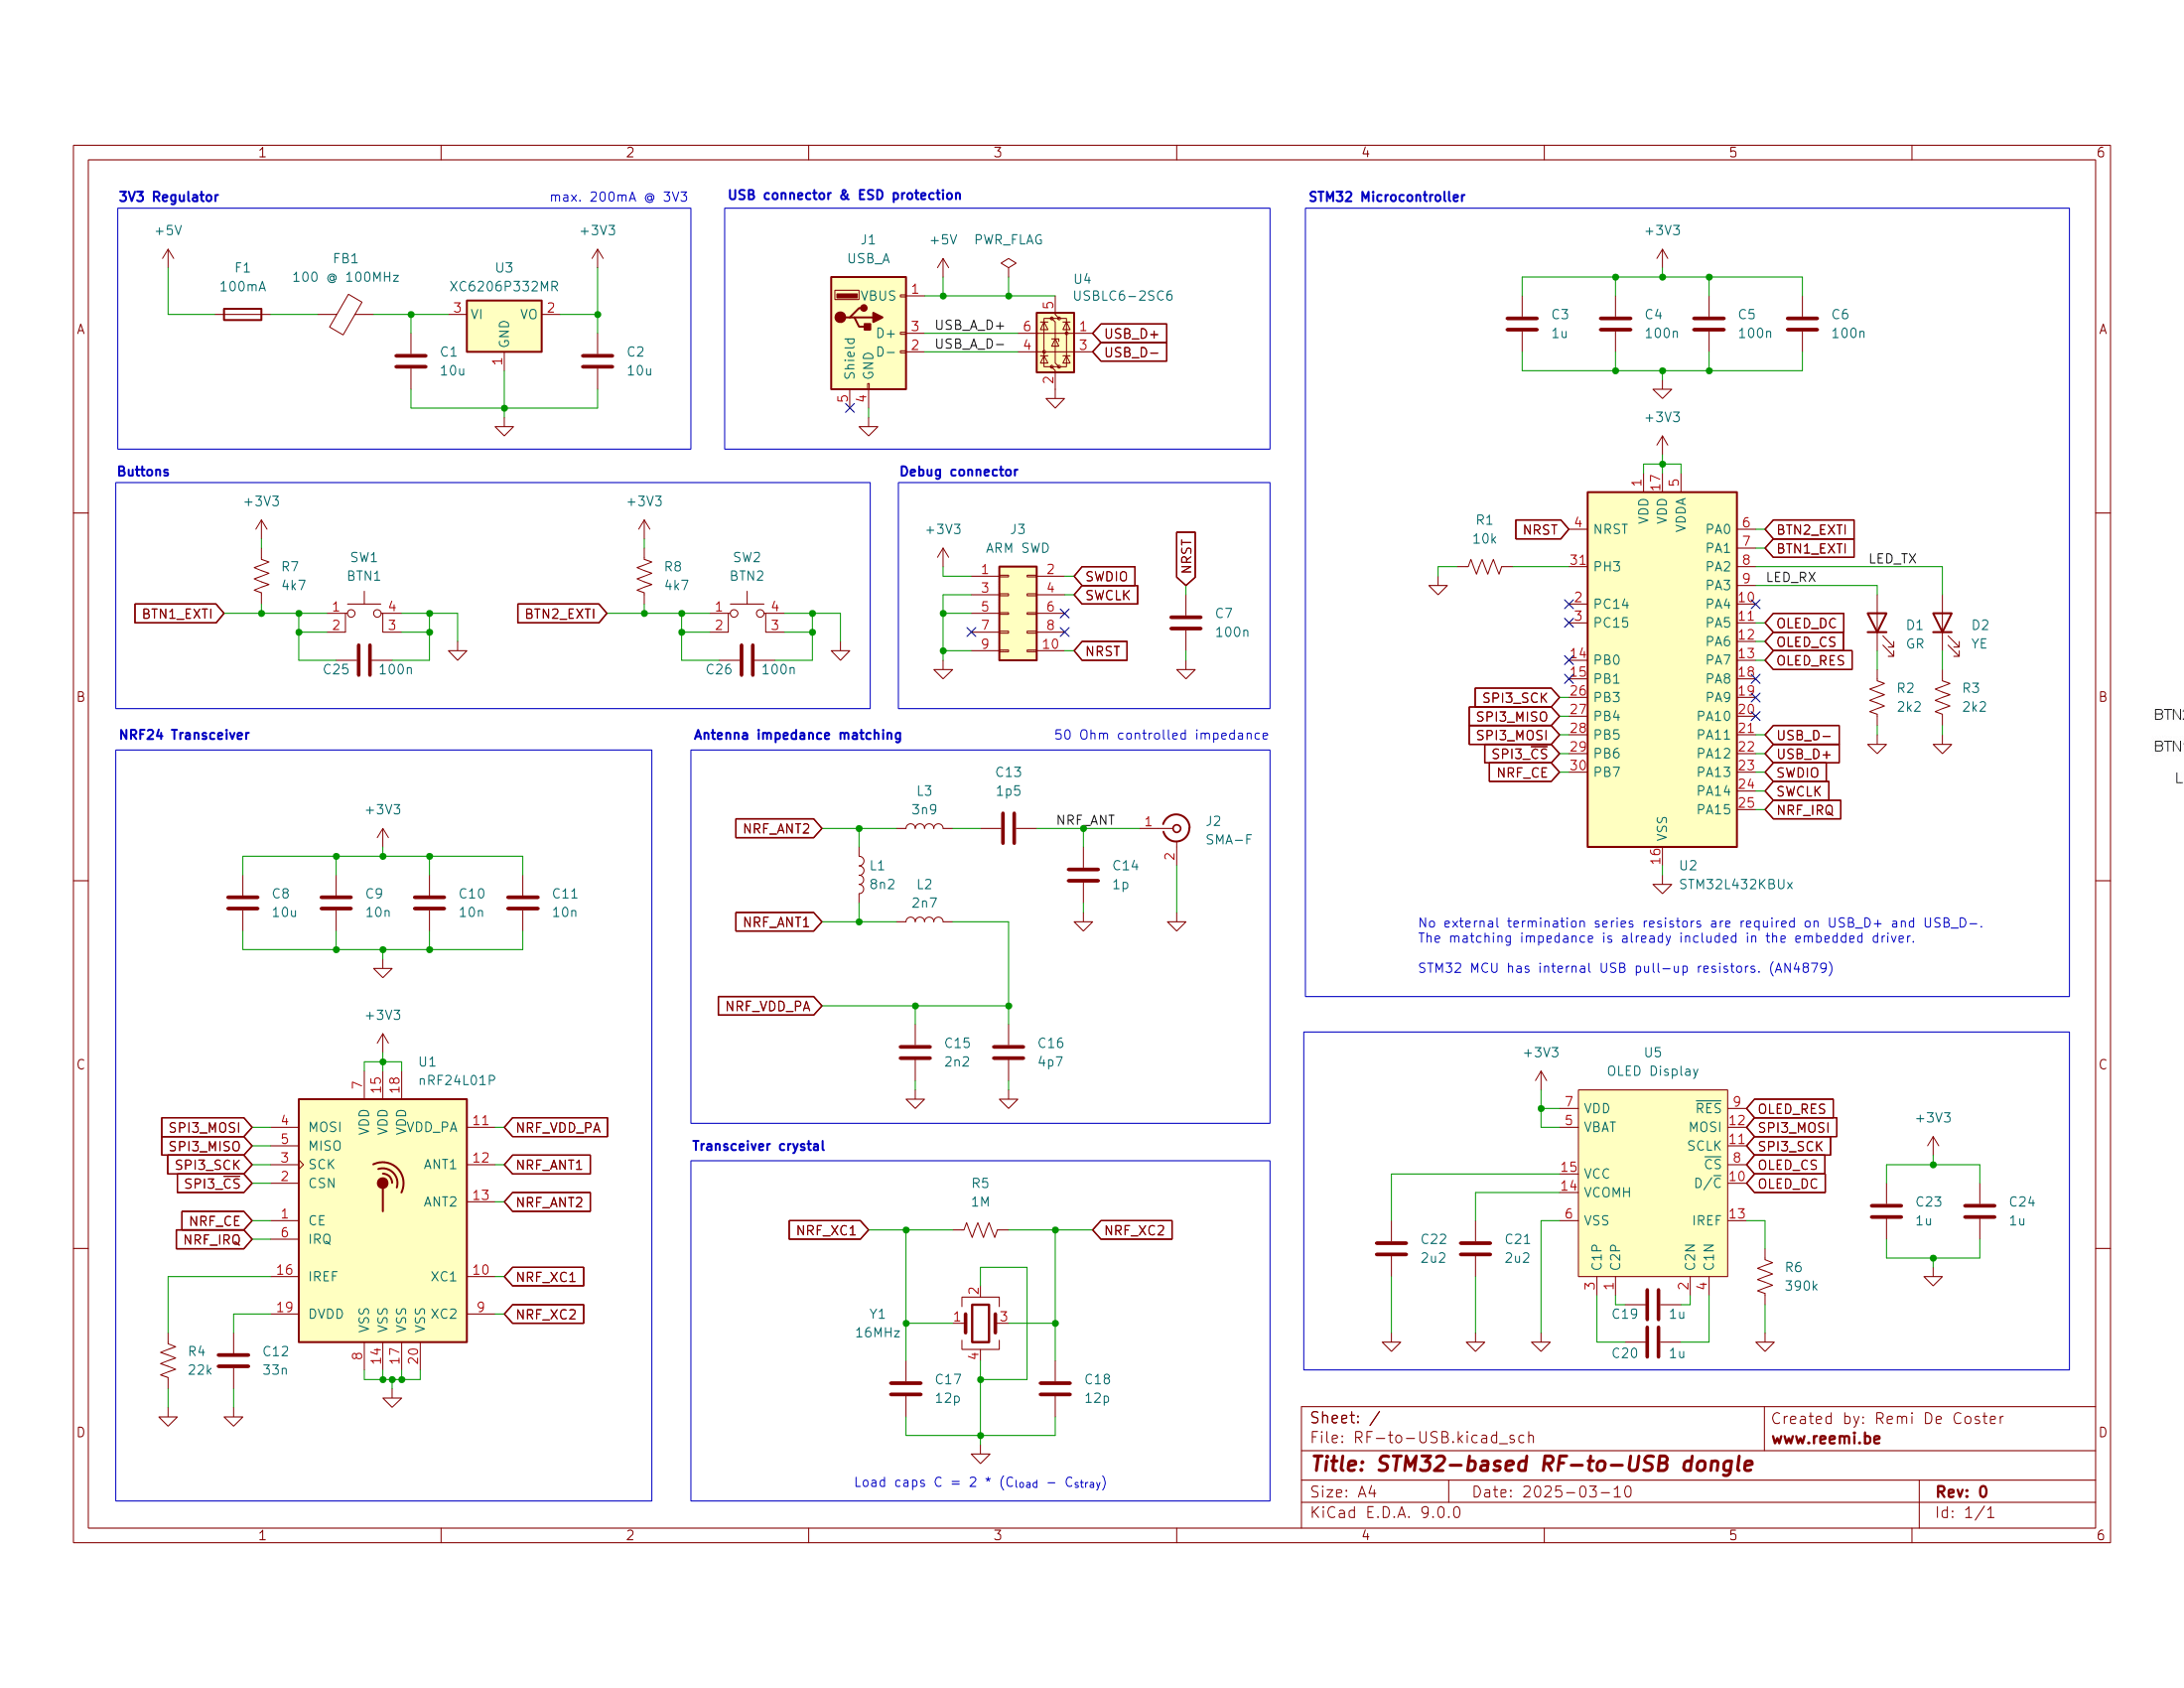Select the U1 nRF24L01P transceiver chip
This screenshot has width=2184, height=1688.
point(383,1219)
